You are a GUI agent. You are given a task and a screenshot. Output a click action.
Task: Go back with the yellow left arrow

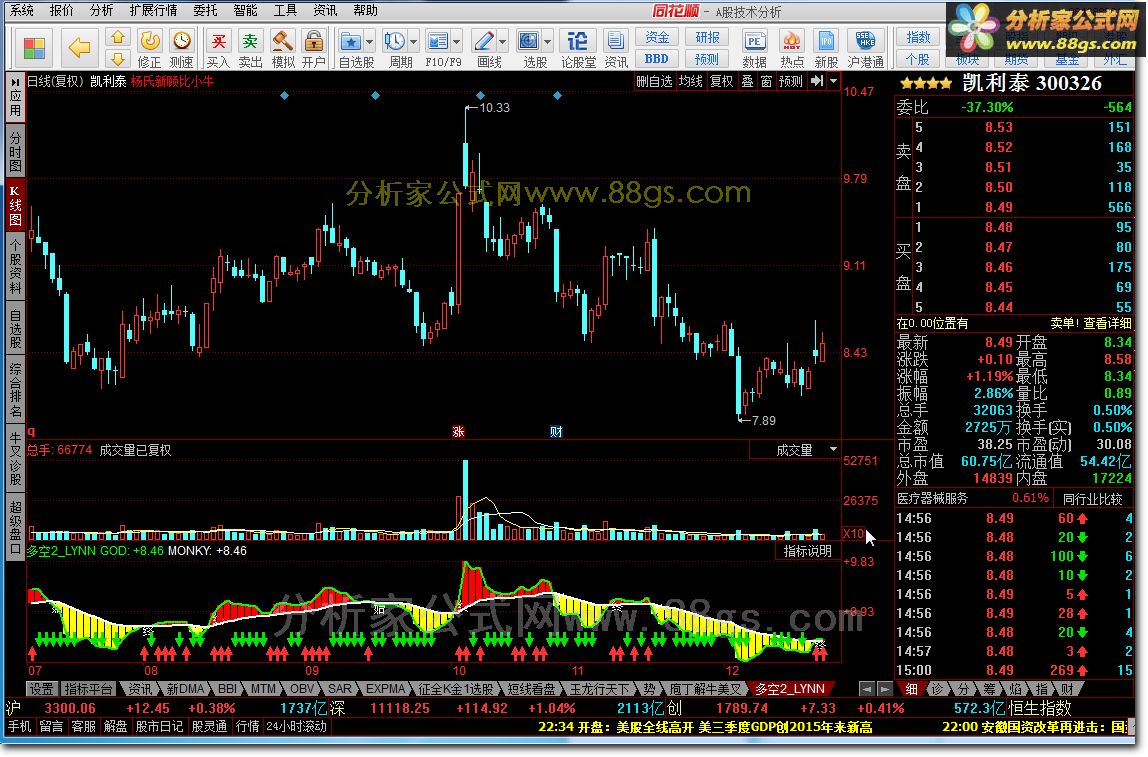tap(79, 48)
